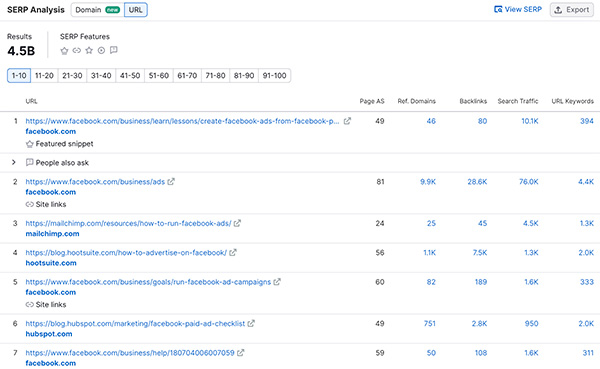Image resolution: width=600 pixels, height=369 pixels.
Task: Open external link icon for mailchimp URL
Action: pos(237,223)
